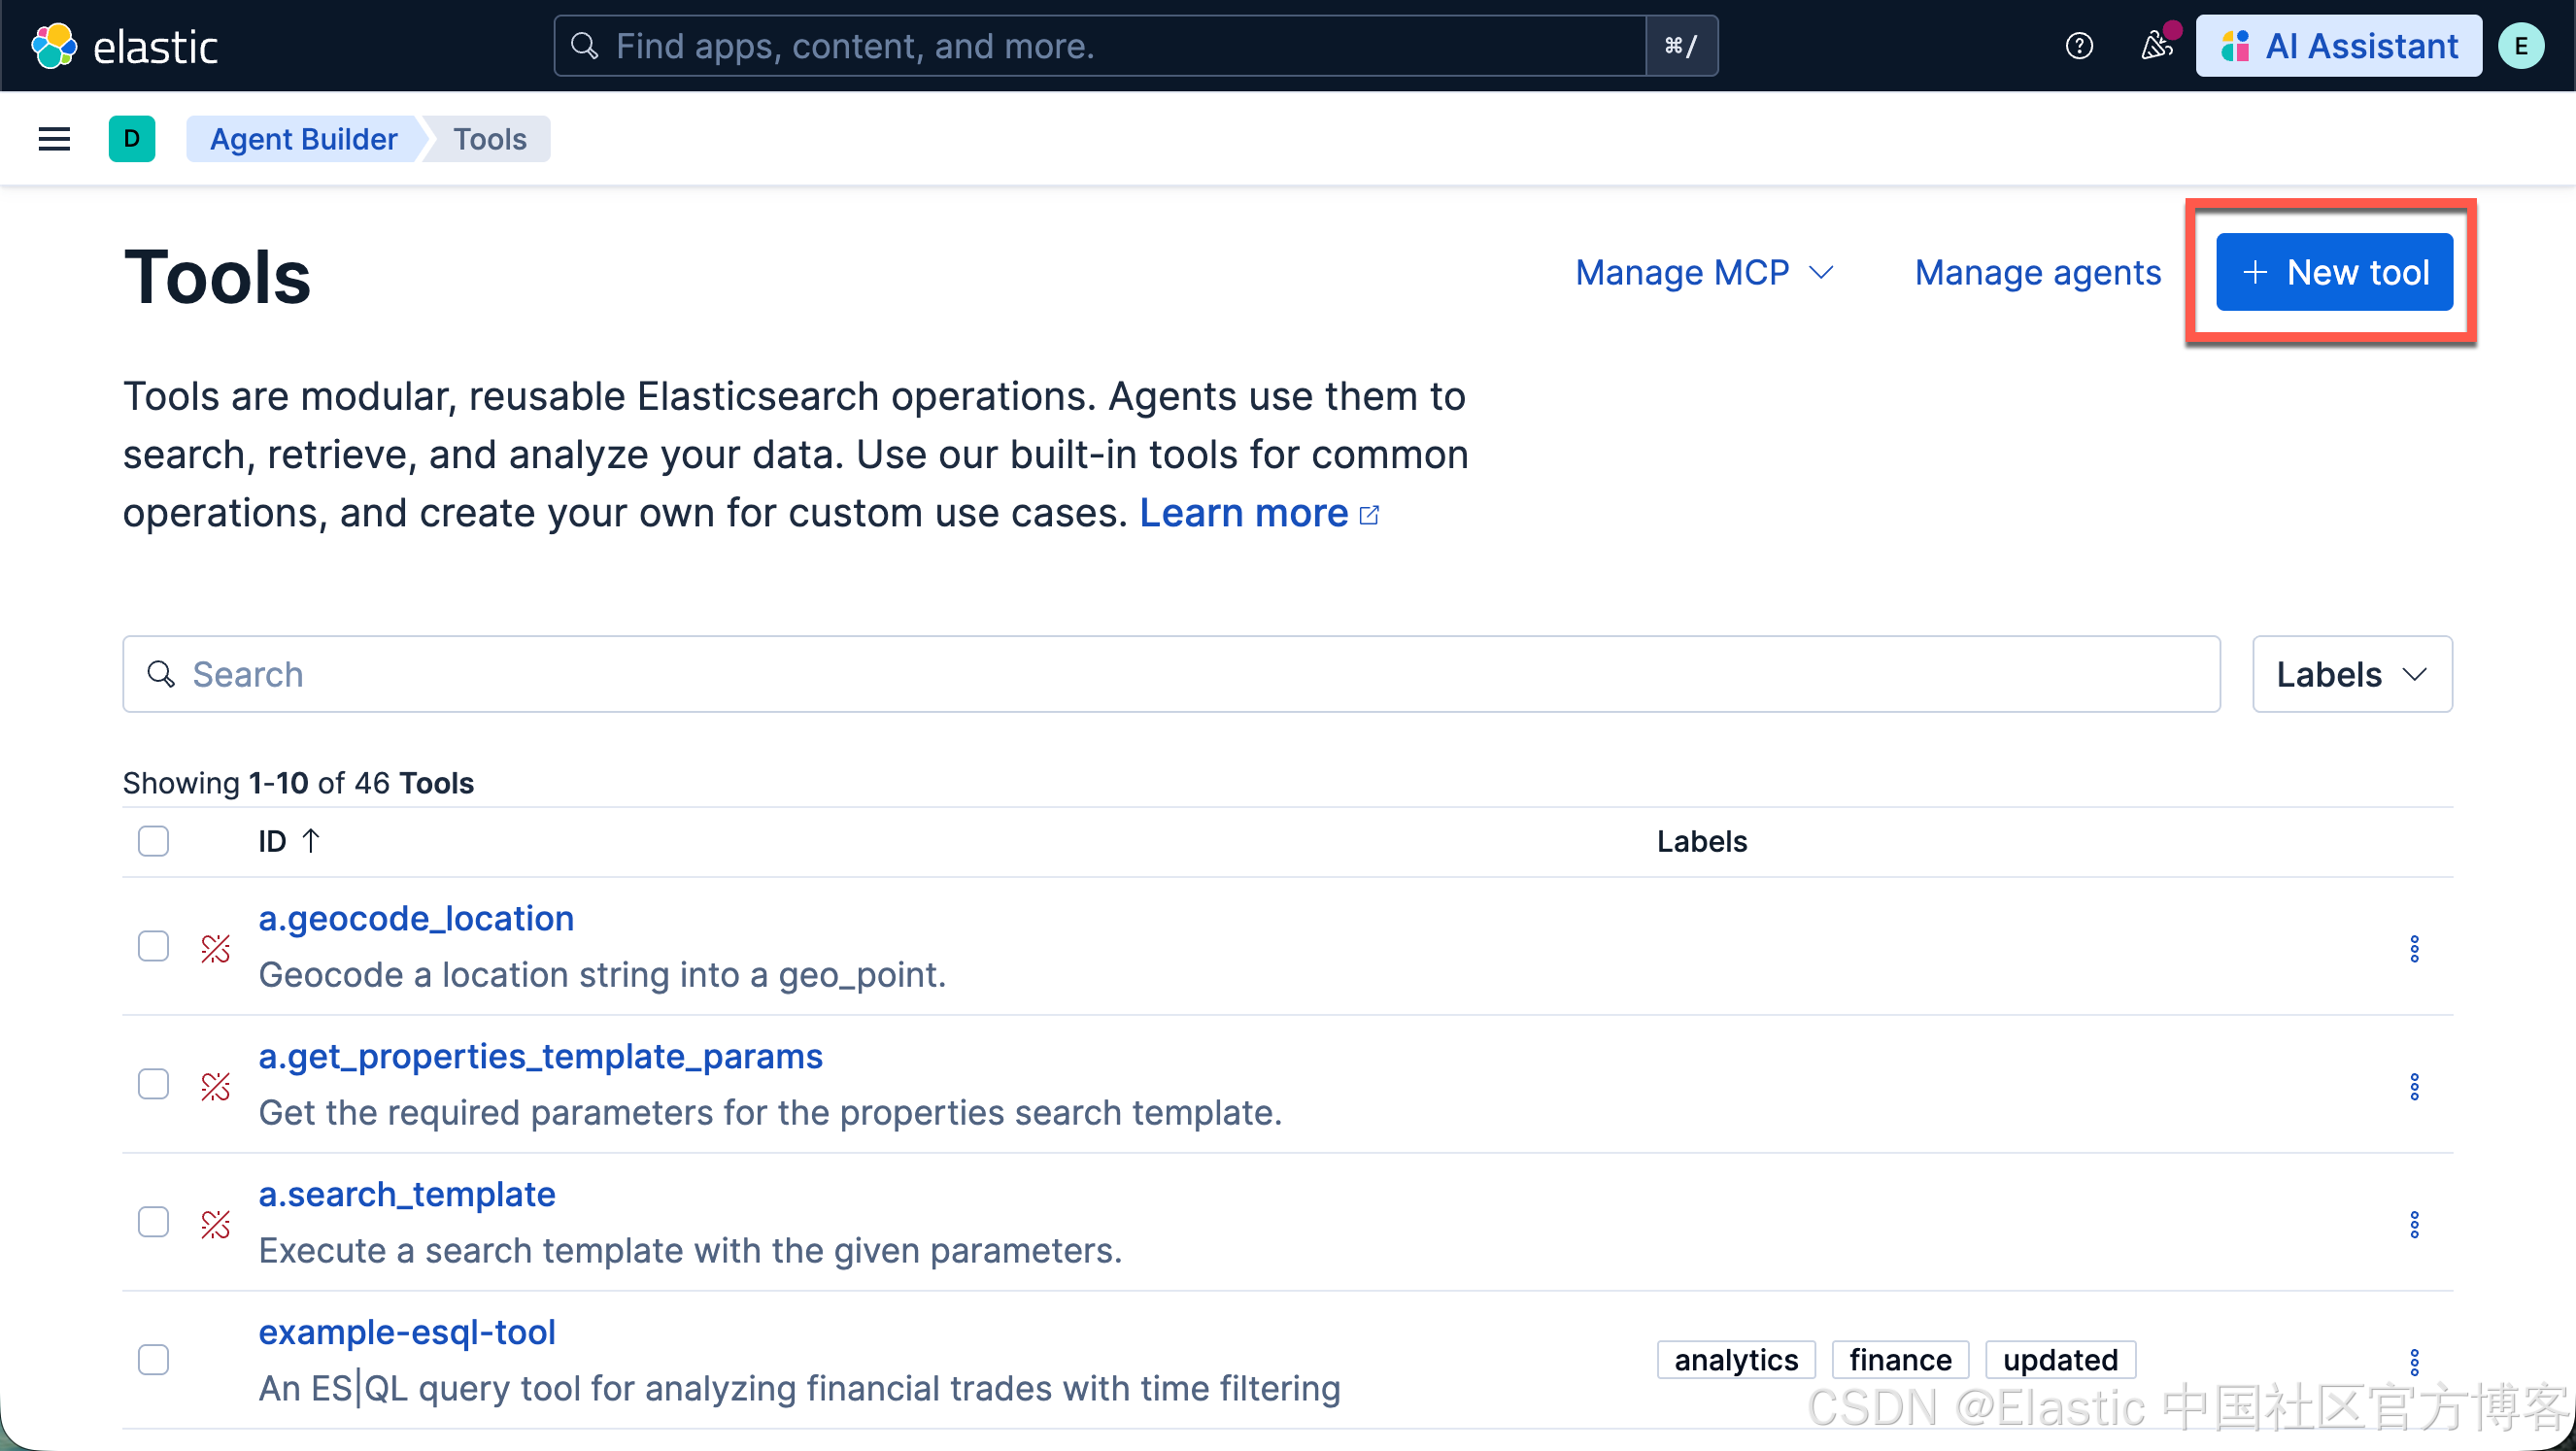Open actions menu for a.search_template
Viewport: 2576px width, 1451px height.
tap(2413, 1224)
